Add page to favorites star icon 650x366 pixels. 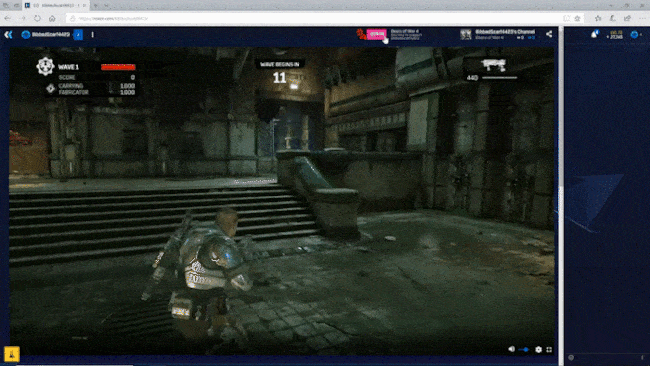(577, 18)
